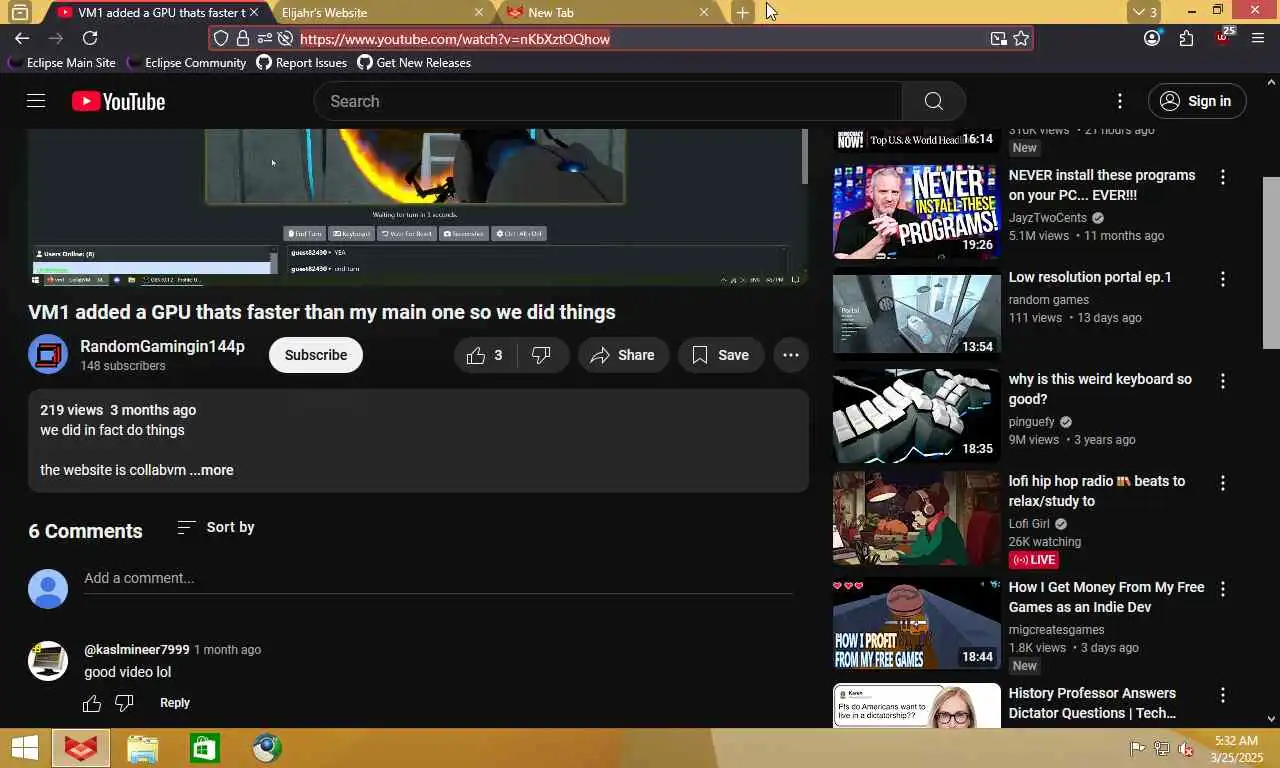Open the extensions puzzle icon

tap(1187, 38)
